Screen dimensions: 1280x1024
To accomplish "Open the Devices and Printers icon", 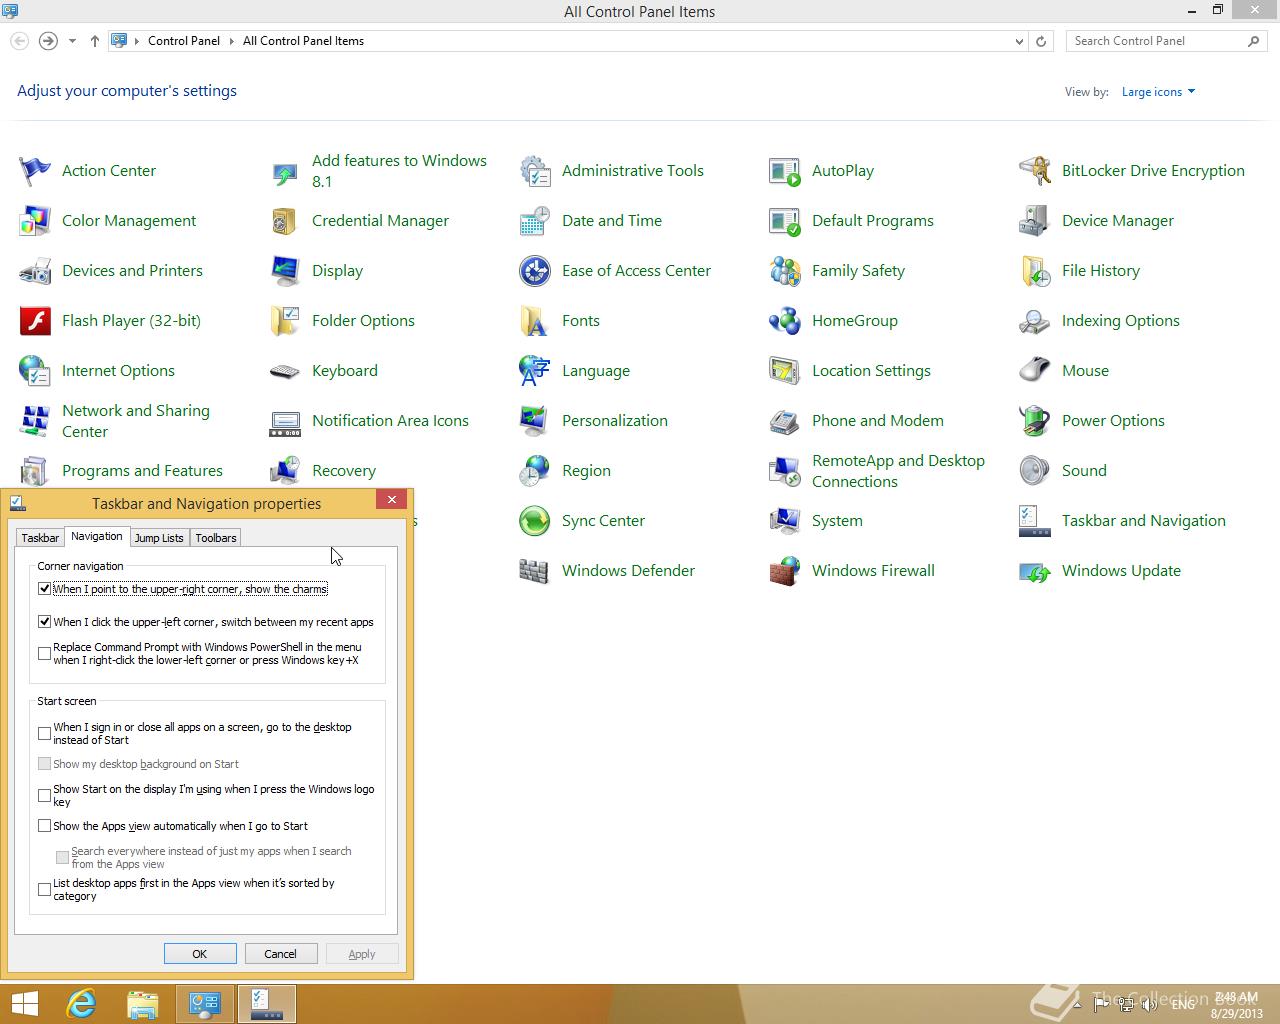I will 35,271.
